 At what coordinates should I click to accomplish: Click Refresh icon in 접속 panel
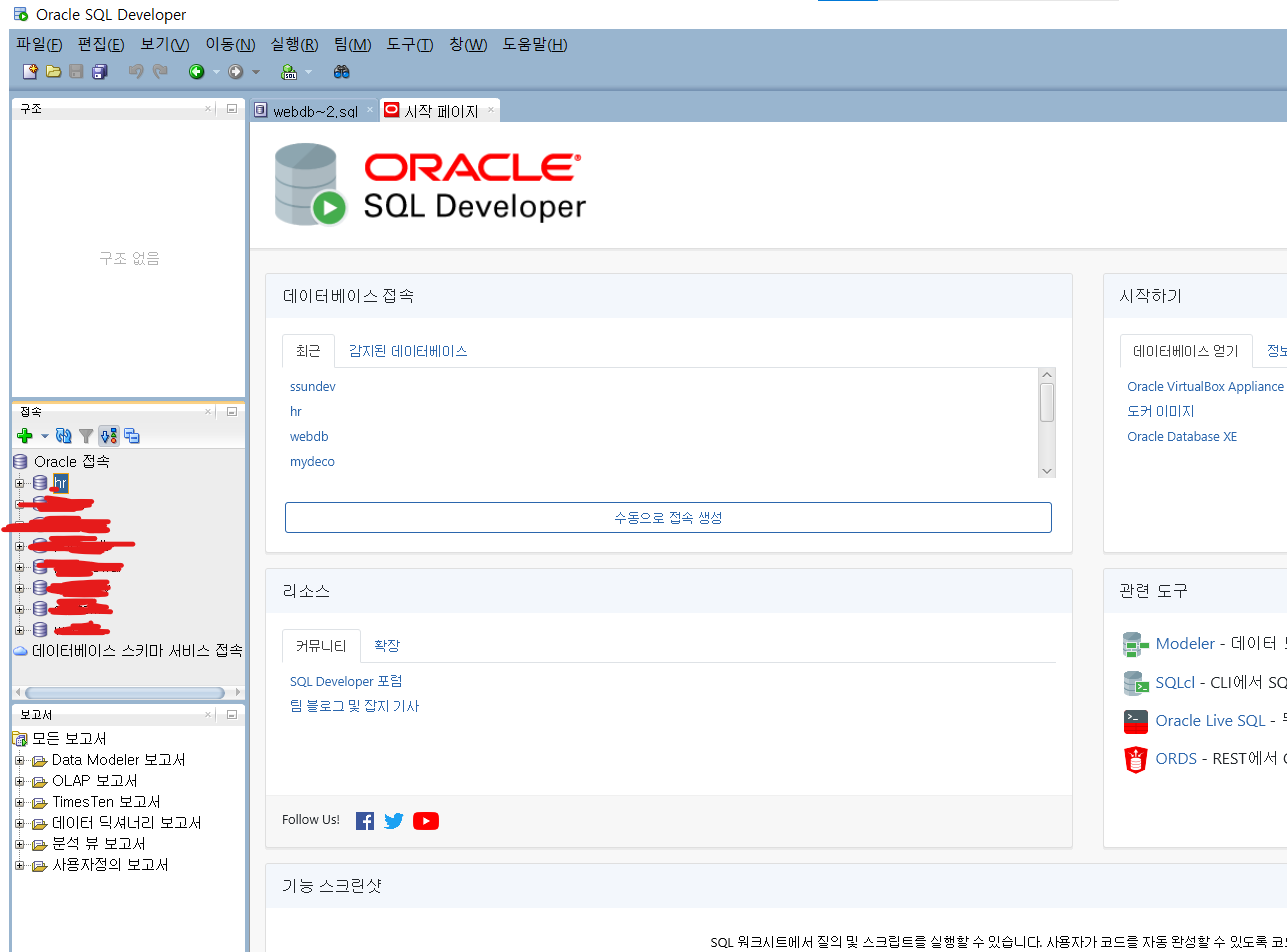pos(64,436)
